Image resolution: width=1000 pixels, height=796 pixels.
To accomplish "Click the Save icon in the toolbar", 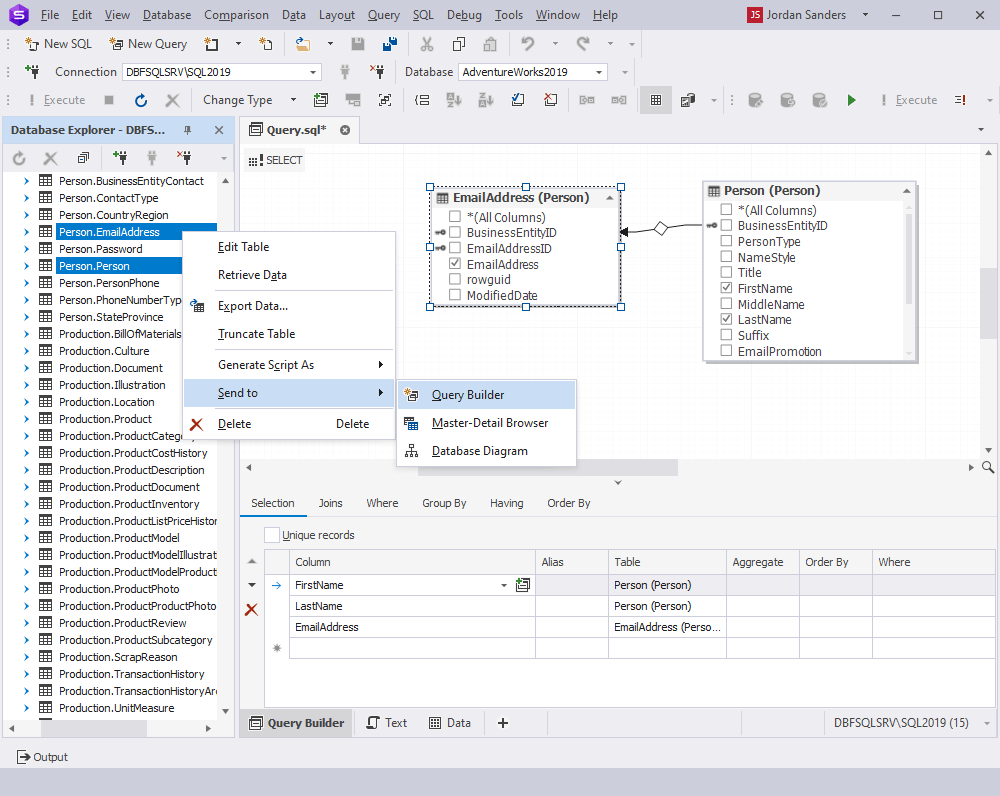I will (358, 44).
